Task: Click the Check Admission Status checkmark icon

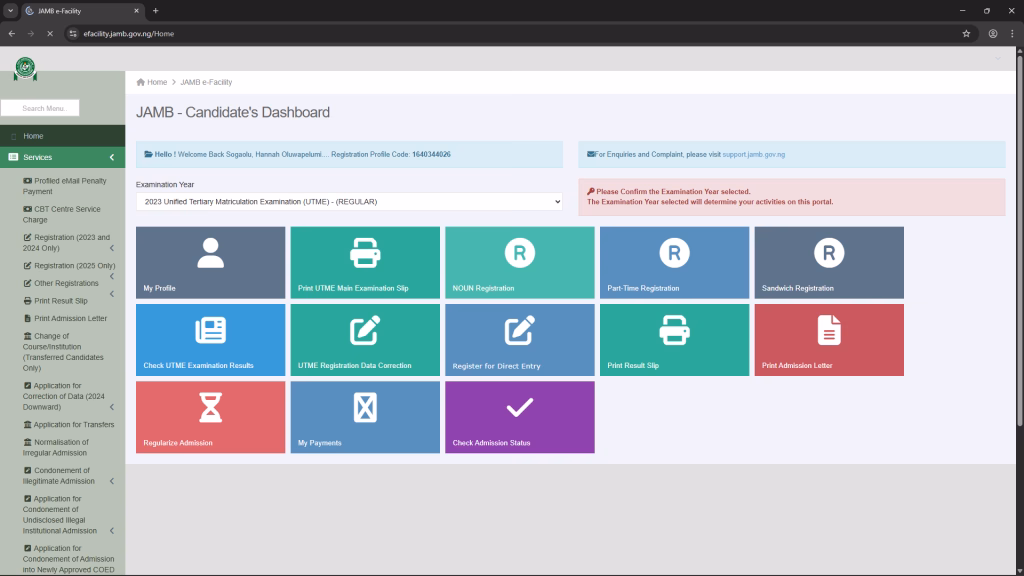Action: click(519, 407)
